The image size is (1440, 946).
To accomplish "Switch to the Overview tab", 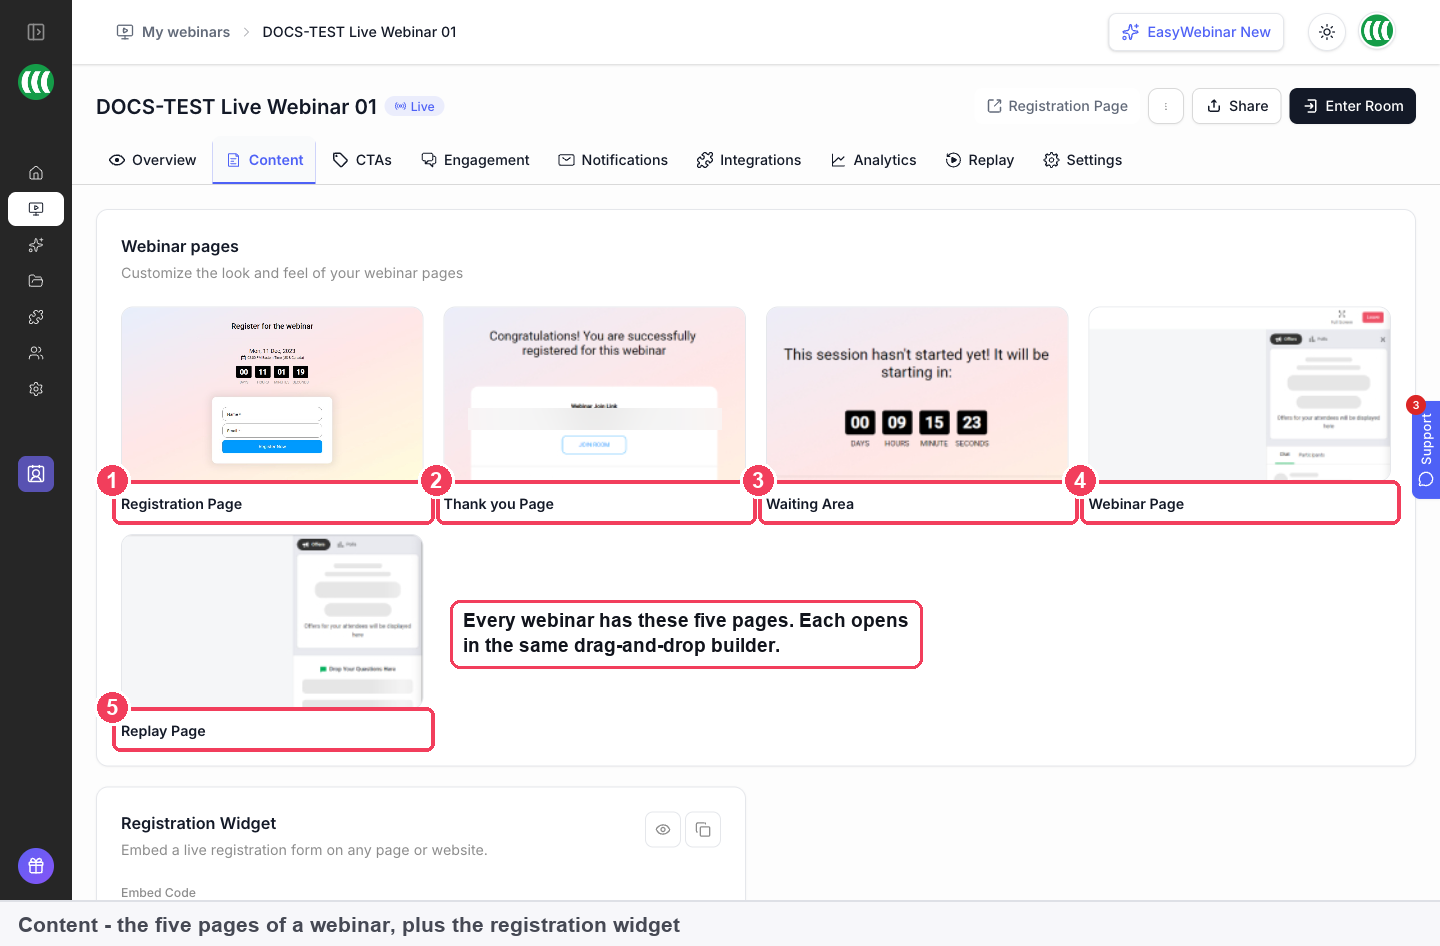I will [x=152, y=160].
